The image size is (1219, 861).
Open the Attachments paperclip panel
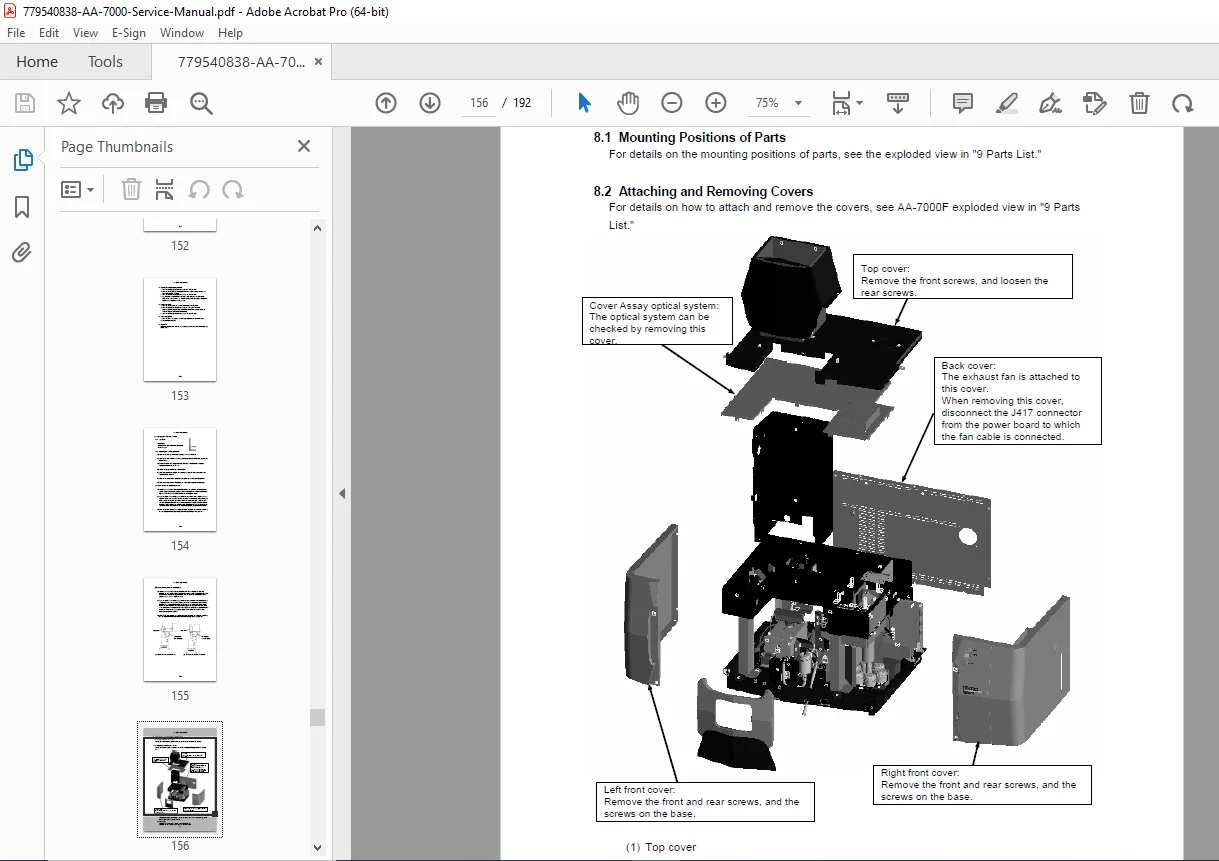coord(22,252)
